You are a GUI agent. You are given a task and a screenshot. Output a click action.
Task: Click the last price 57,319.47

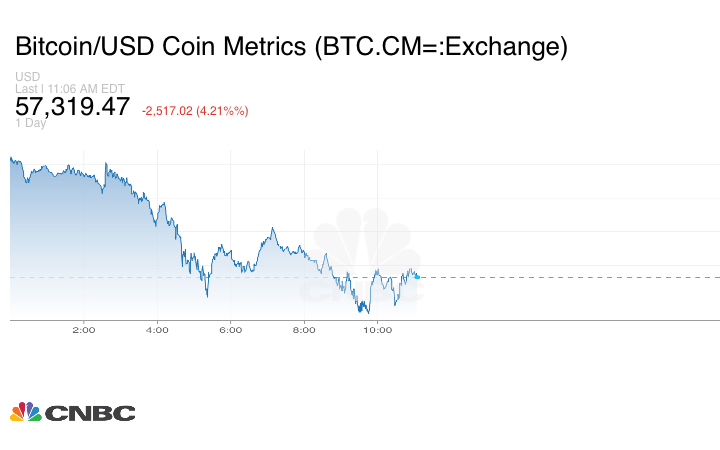coord(72,107)
